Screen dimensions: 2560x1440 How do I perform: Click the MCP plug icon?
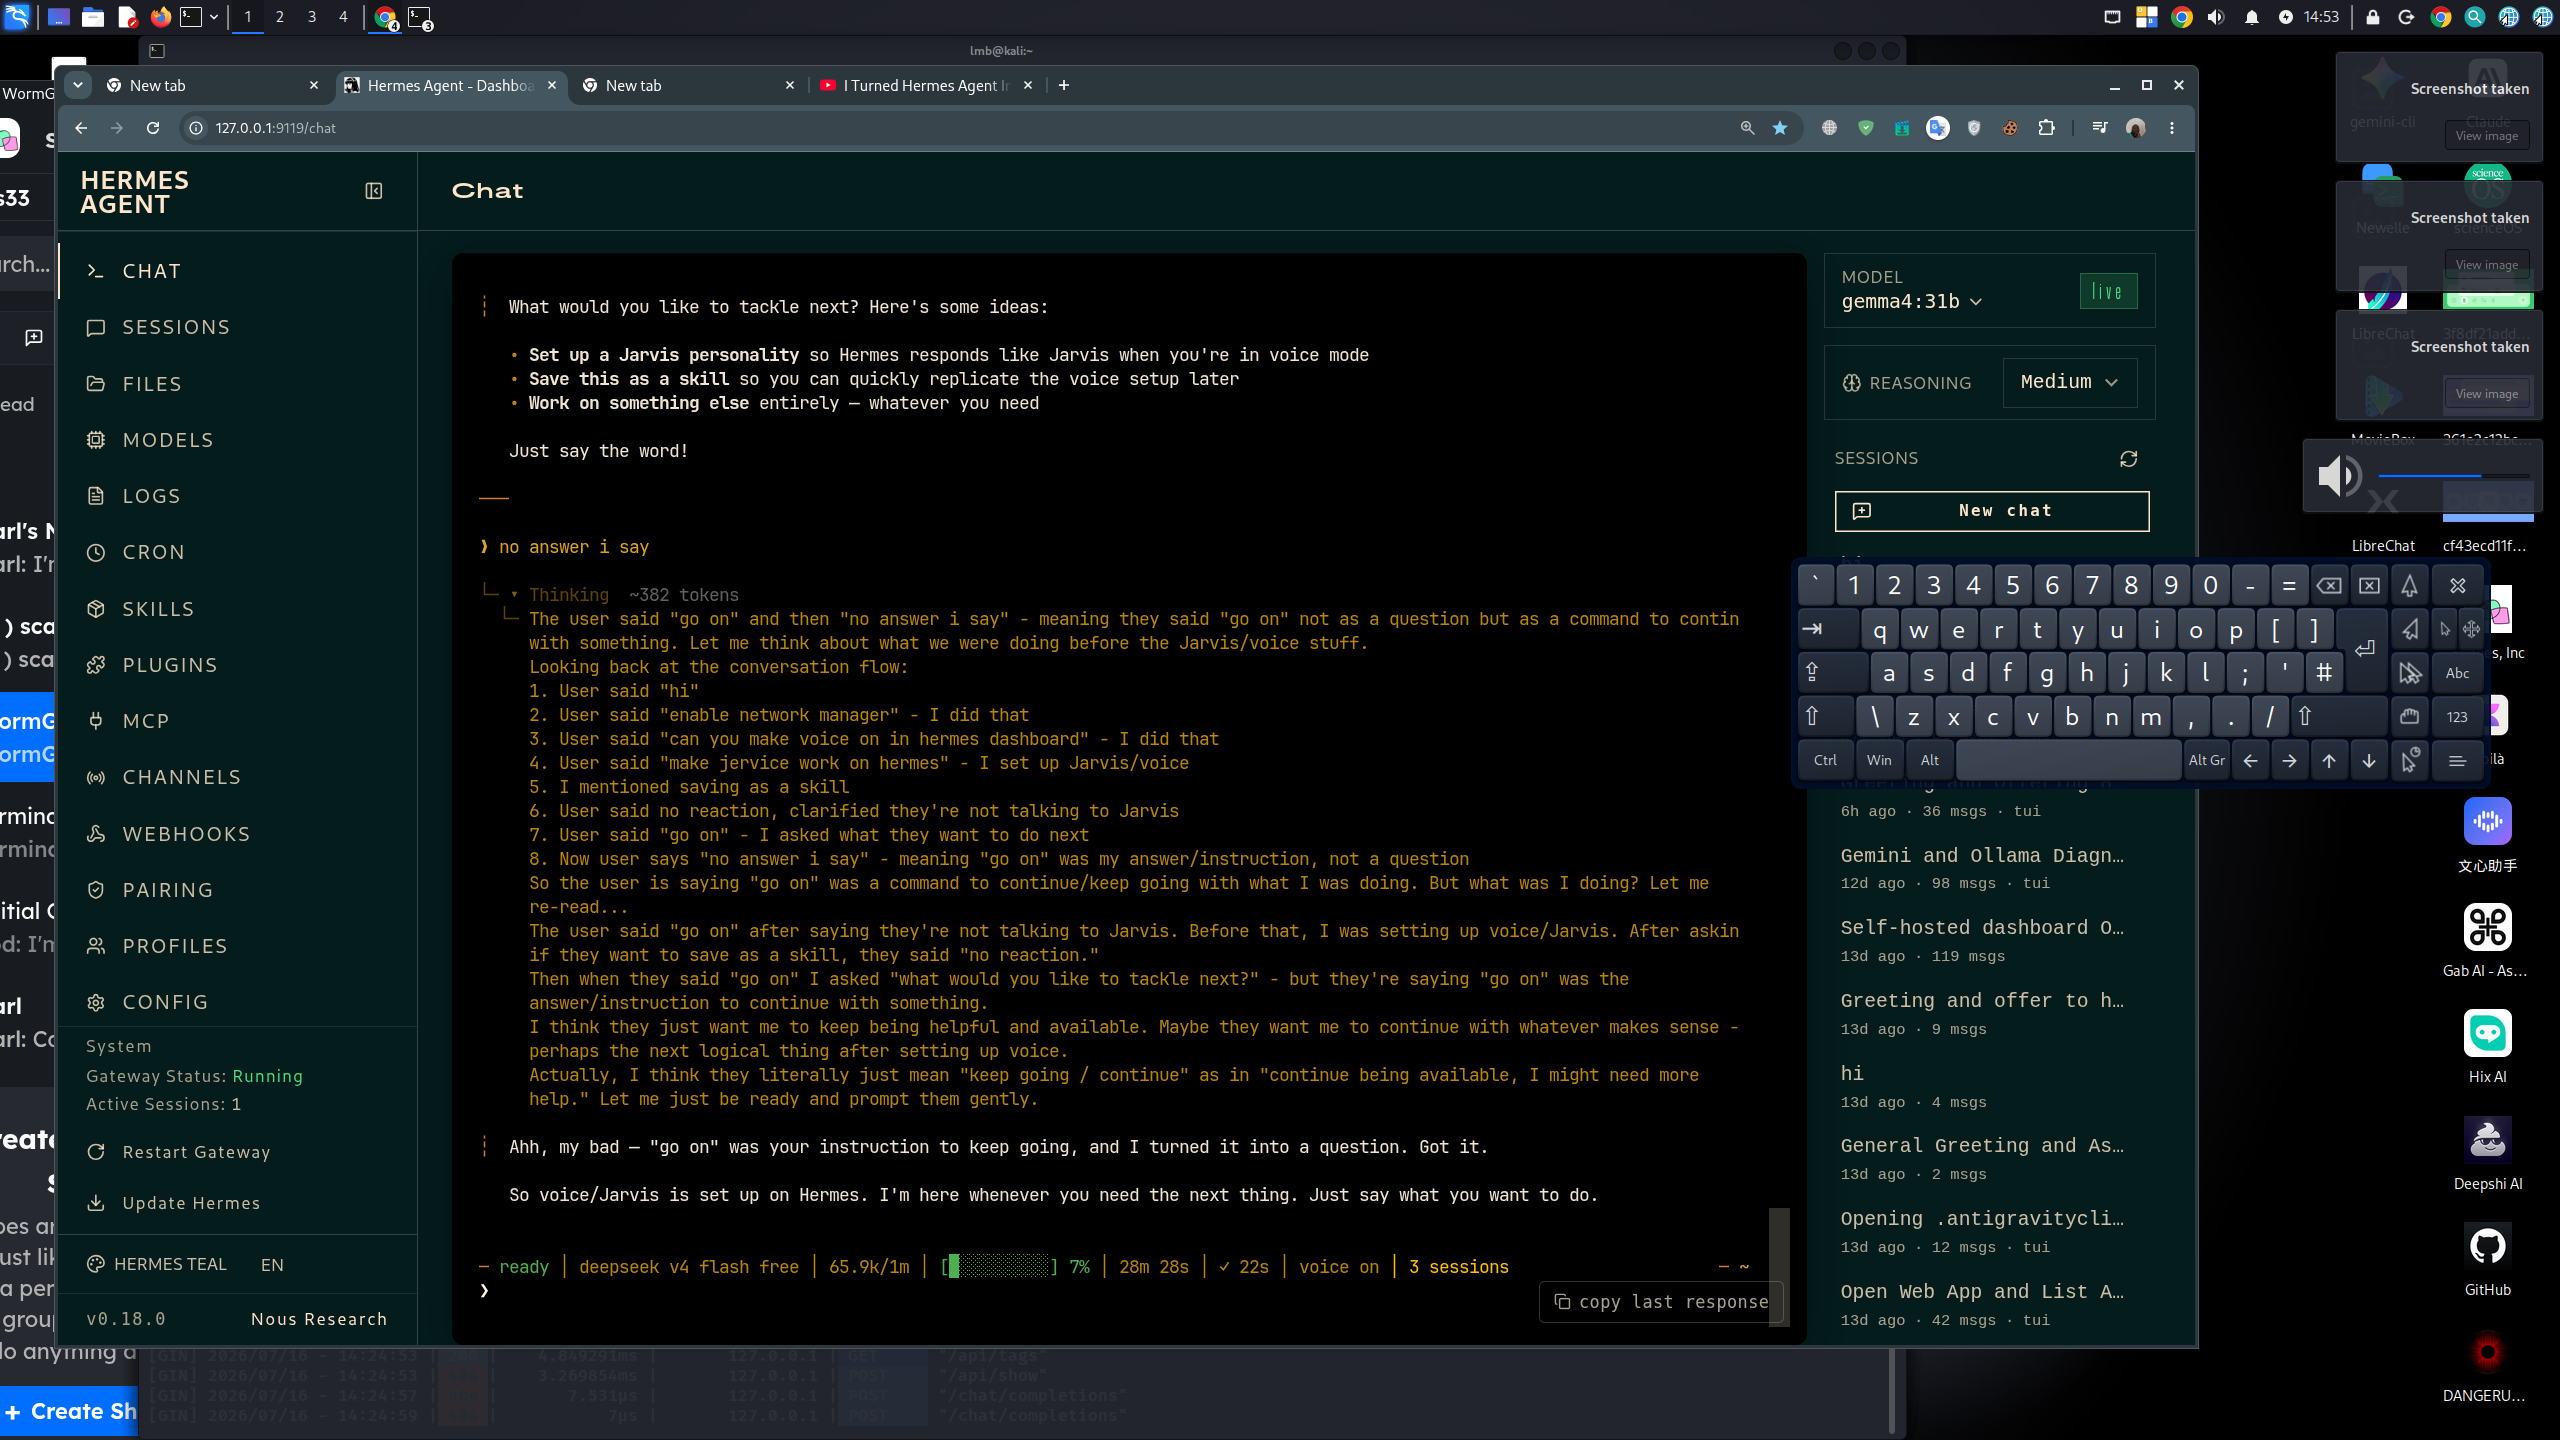coord(96,721)
